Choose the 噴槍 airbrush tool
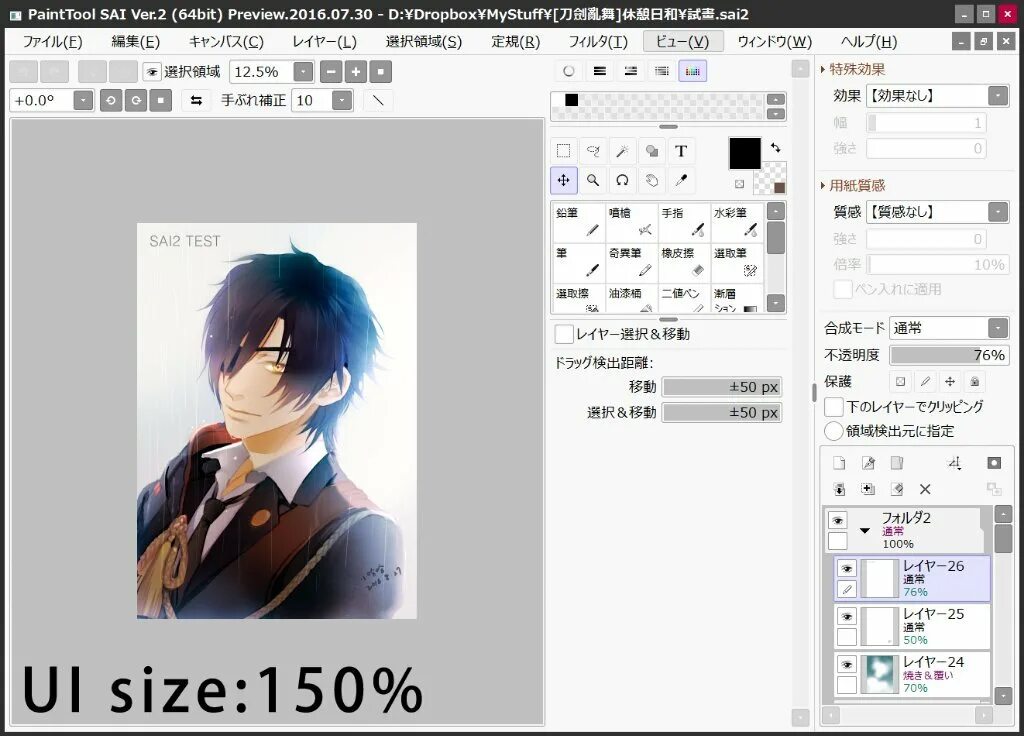 click(632, 222)
